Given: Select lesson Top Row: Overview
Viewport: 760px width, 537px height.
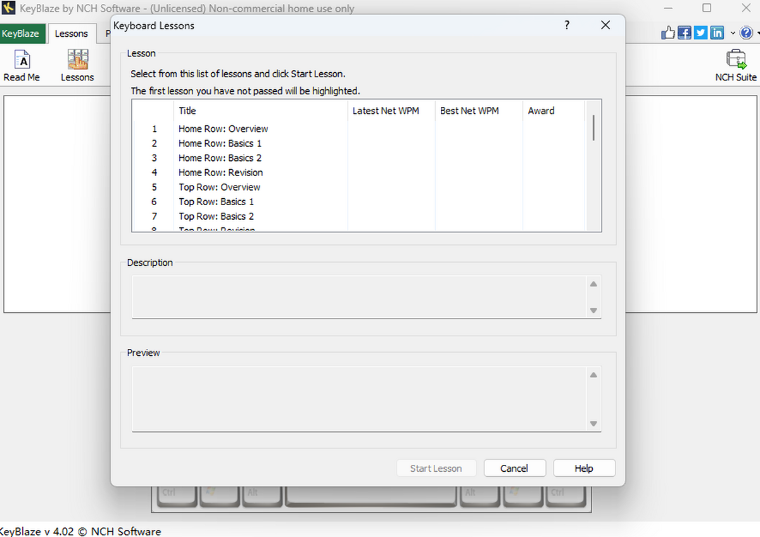Looking at the screenshot, I should [219, 187].
